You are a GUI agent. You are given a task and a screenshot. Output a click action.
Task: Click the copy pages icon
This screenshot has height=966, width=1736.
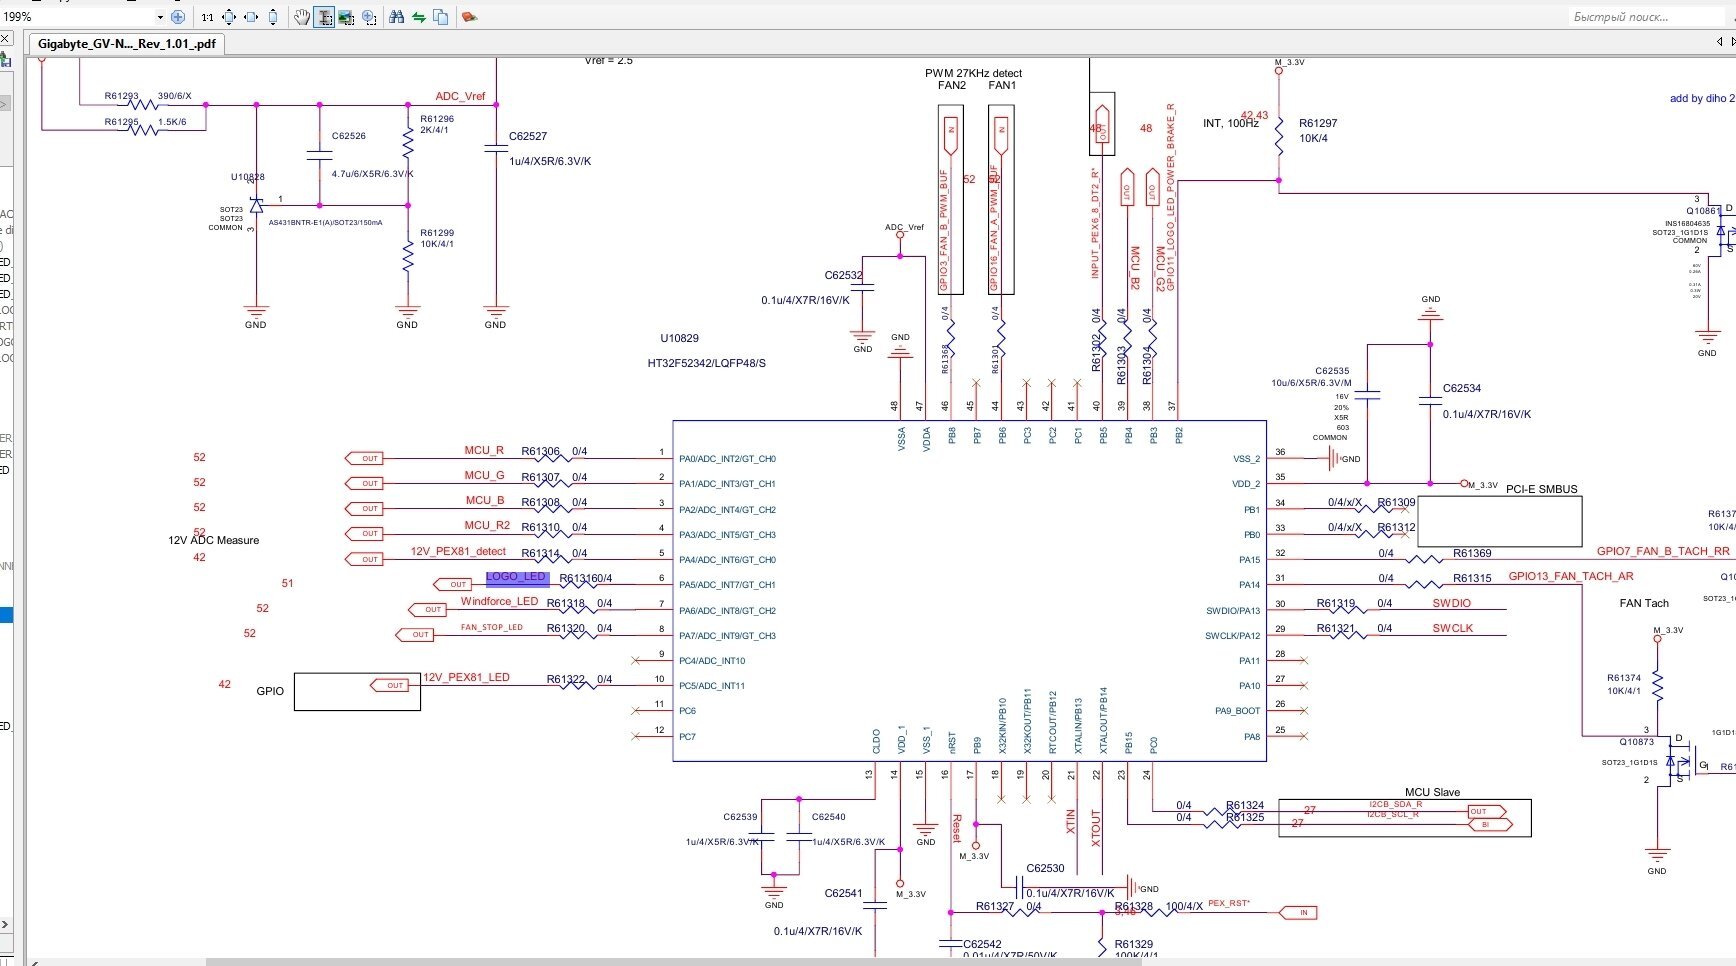click(440, 17)
